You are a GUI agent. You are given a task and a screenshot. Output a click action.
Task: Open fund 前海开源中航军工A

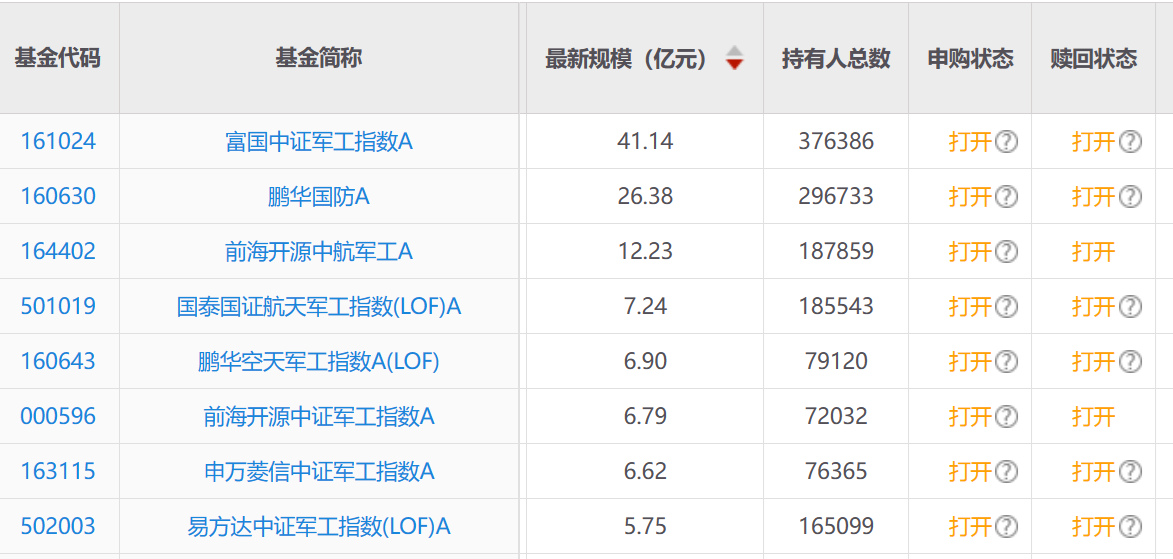point(319,251)
